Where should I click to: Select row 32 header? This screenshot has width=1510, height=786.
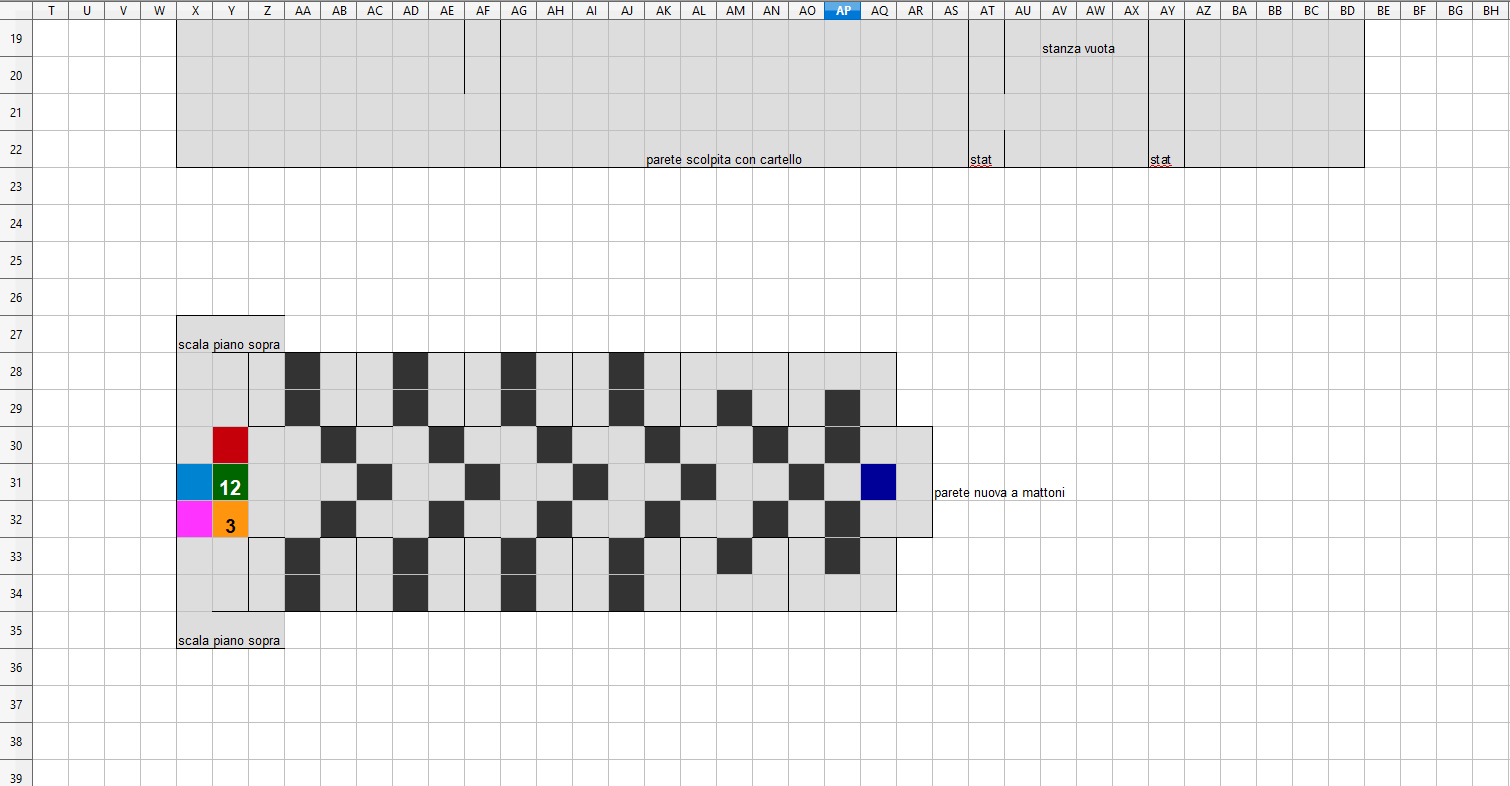click(16, 519)
